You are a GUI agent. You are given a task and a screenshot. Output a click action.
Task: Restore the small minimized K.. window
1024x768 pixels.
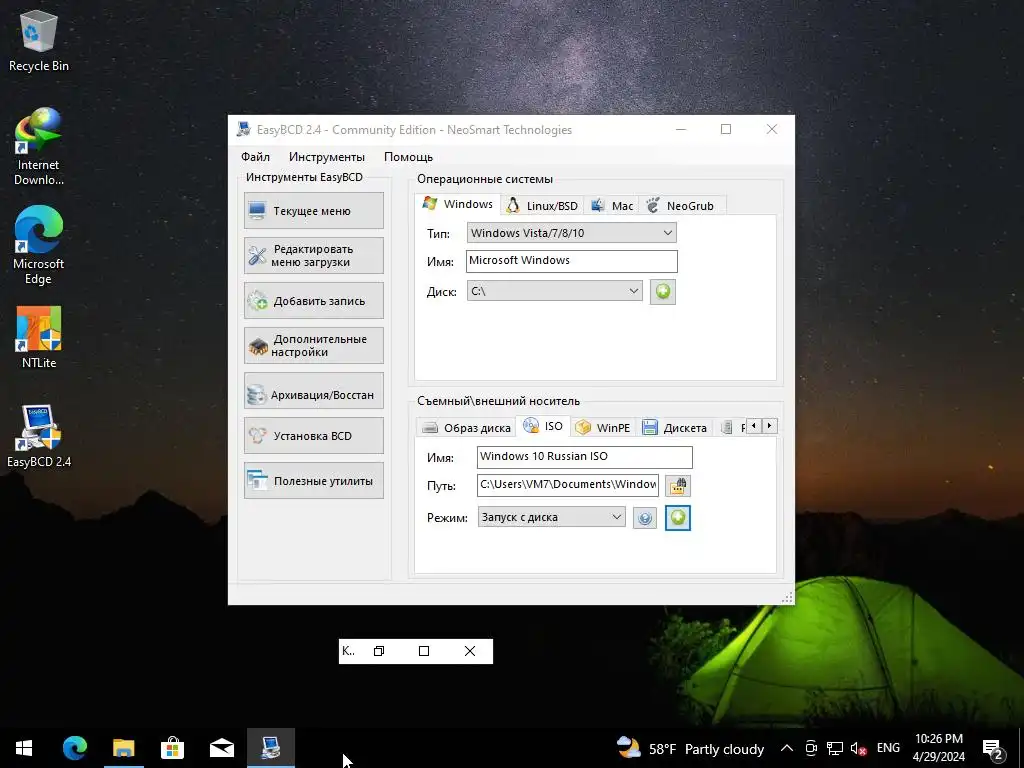pyautogui.click(x=379, y=651)
